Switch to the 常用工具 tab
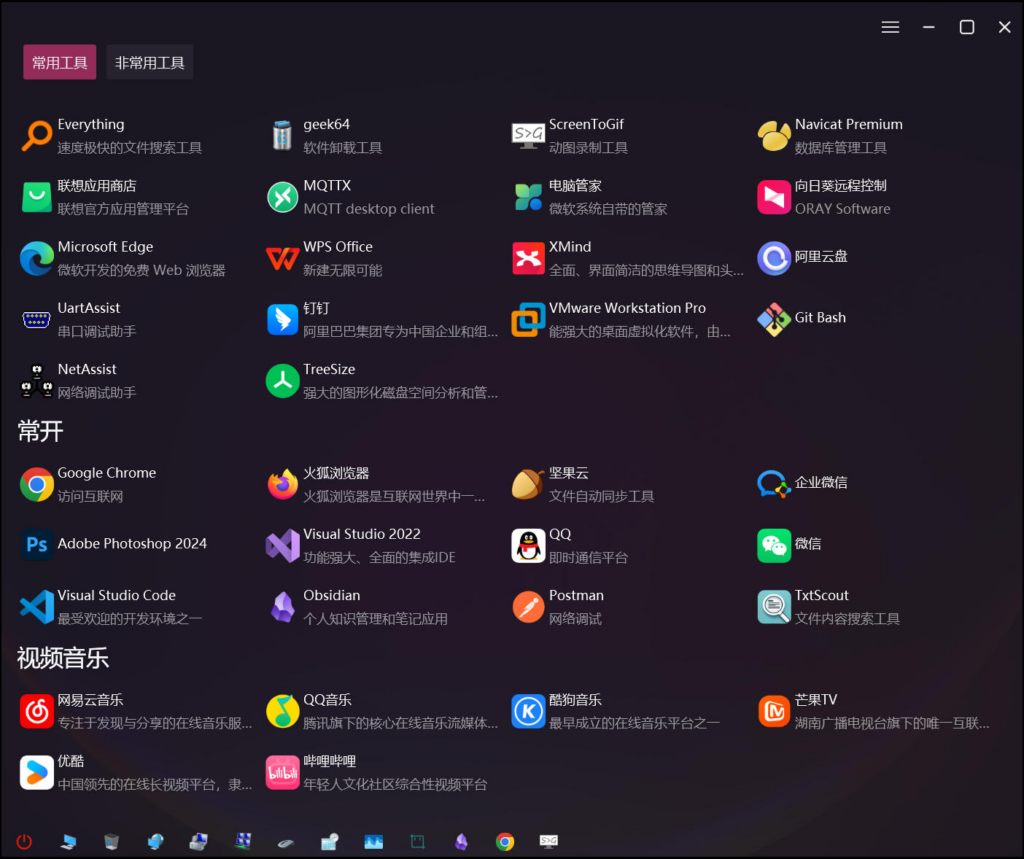This screenshot has width=1024, height=859. click(x=59, y=62)
